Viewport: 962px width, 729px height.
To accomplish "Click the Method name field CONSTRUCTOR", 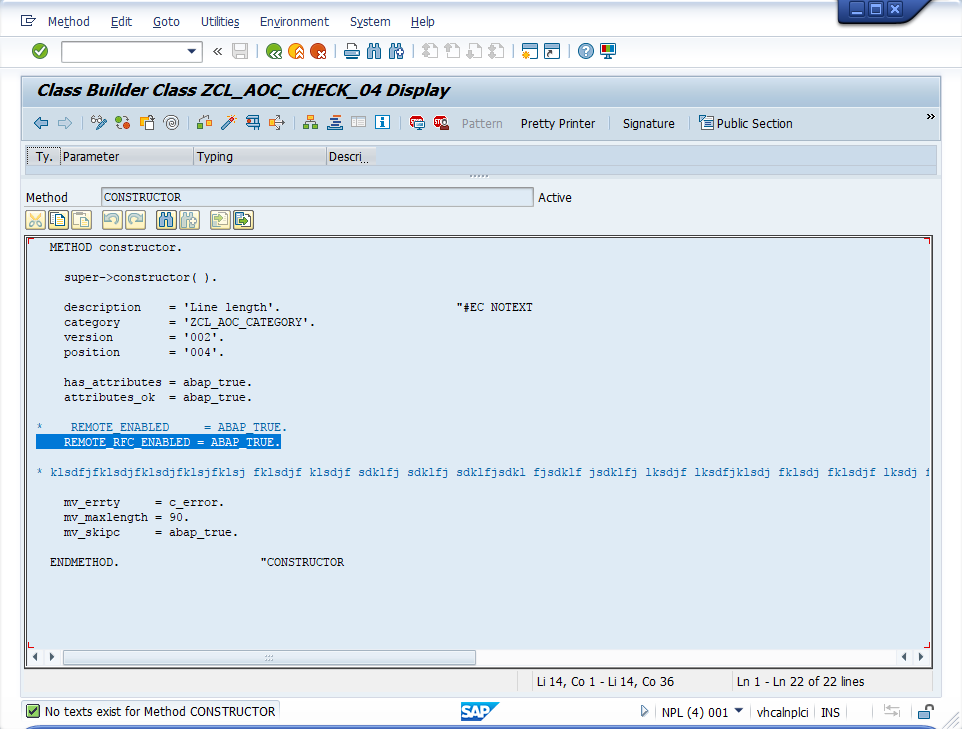I will tap(317, 197).
